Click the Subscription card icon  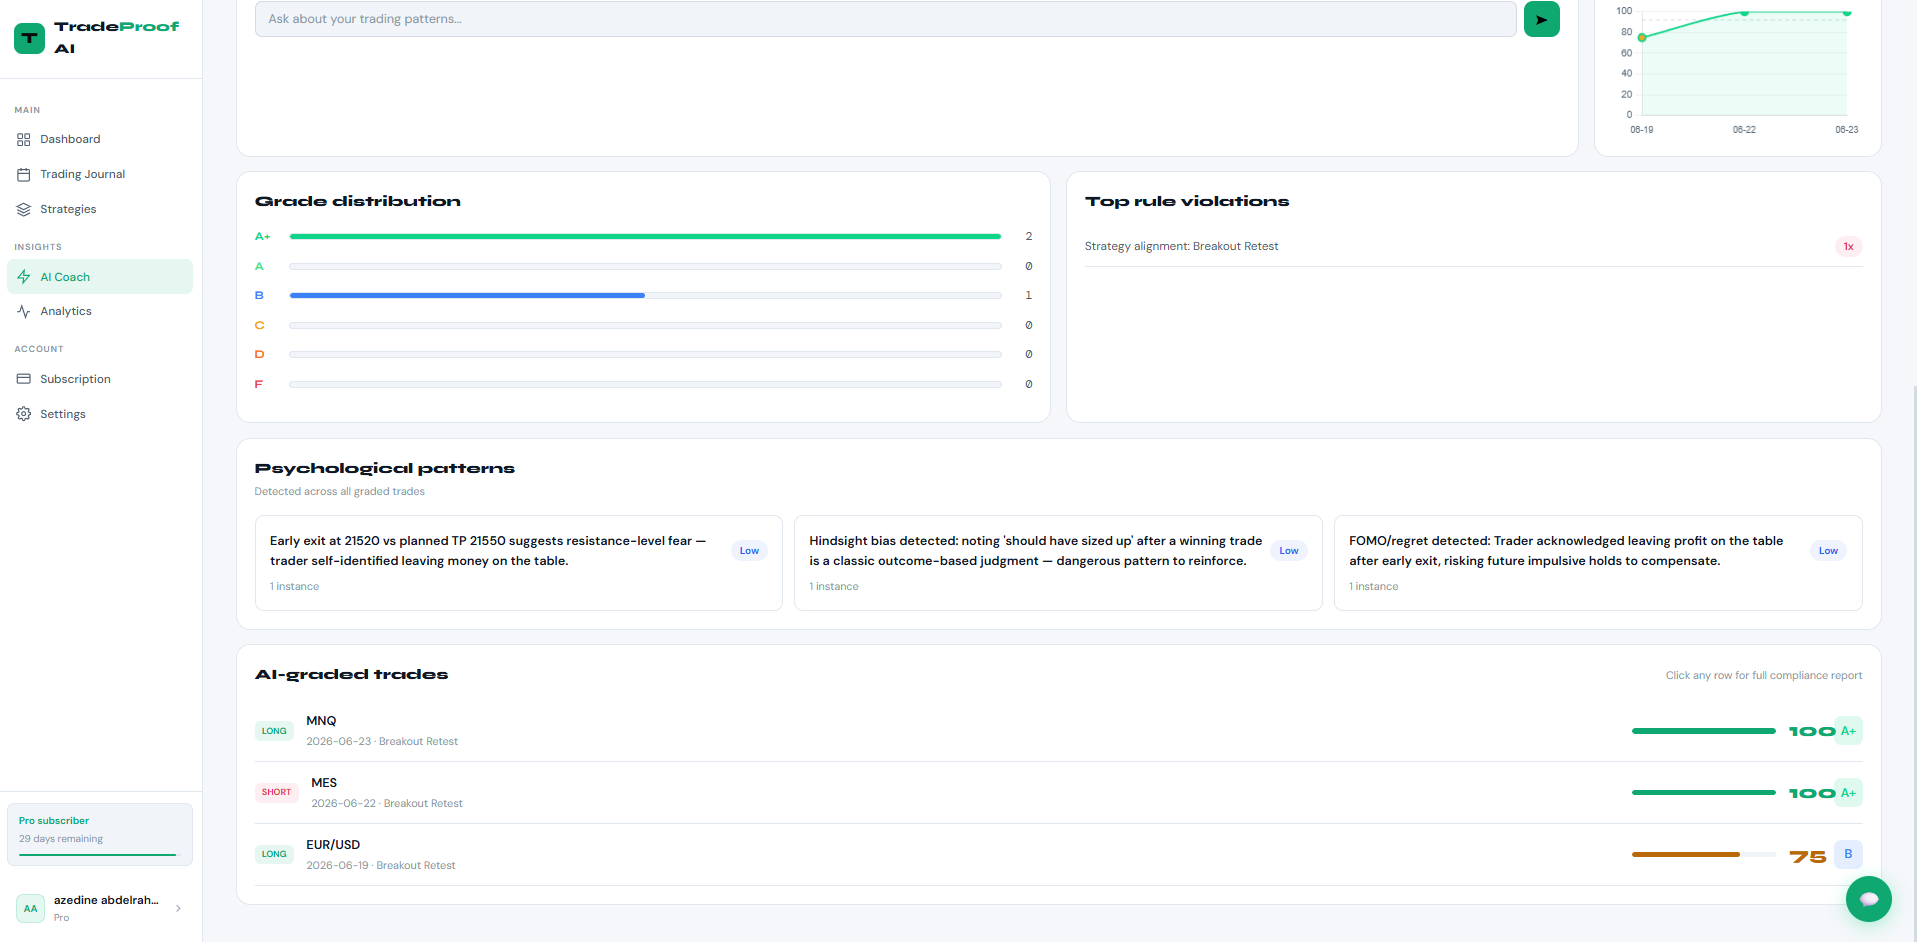24,379
